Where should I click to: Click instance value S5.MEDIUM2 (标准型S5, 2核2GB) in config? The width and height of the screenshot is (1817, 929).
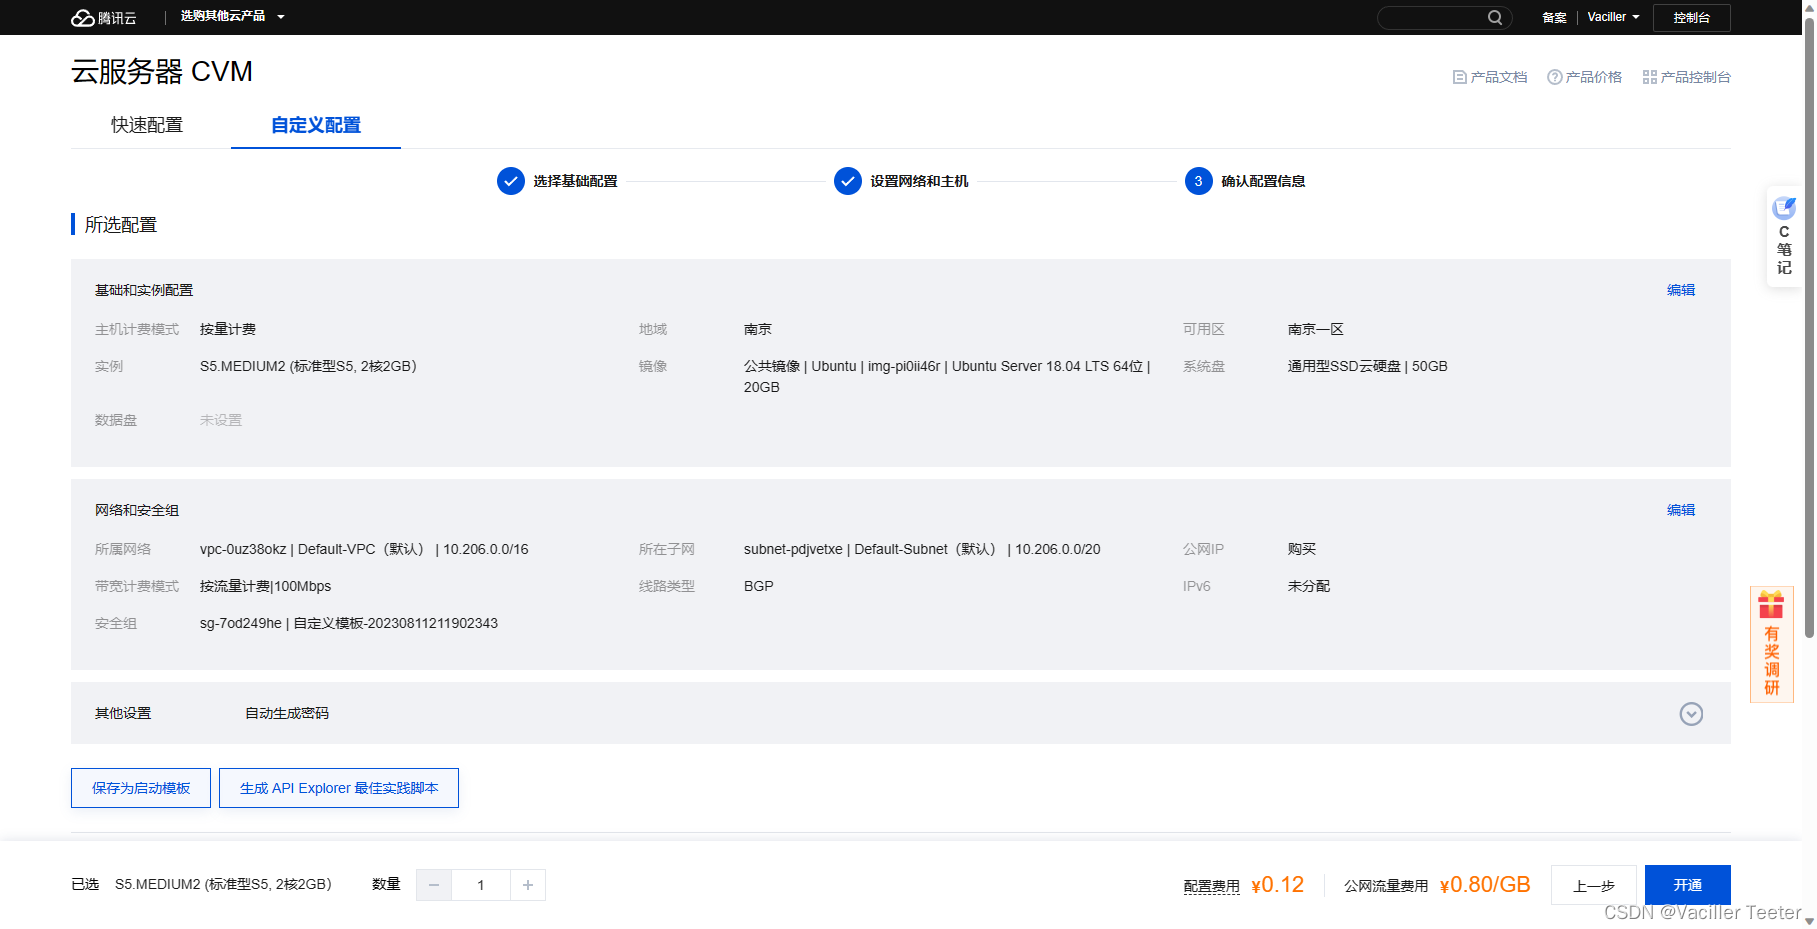tap(308, 366)
